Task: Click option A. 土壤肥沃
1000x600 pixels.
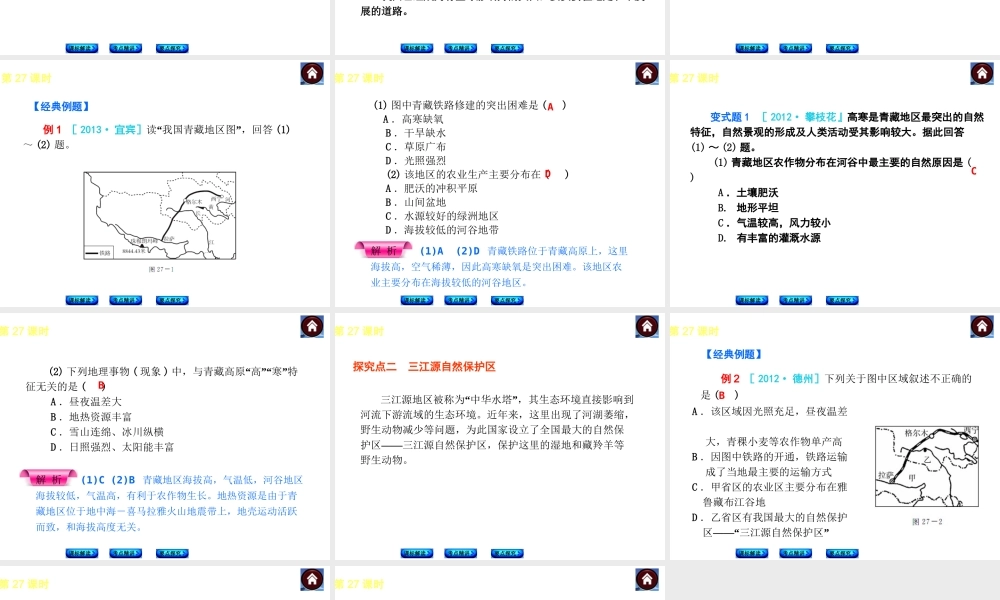Action: coord(747,193)
